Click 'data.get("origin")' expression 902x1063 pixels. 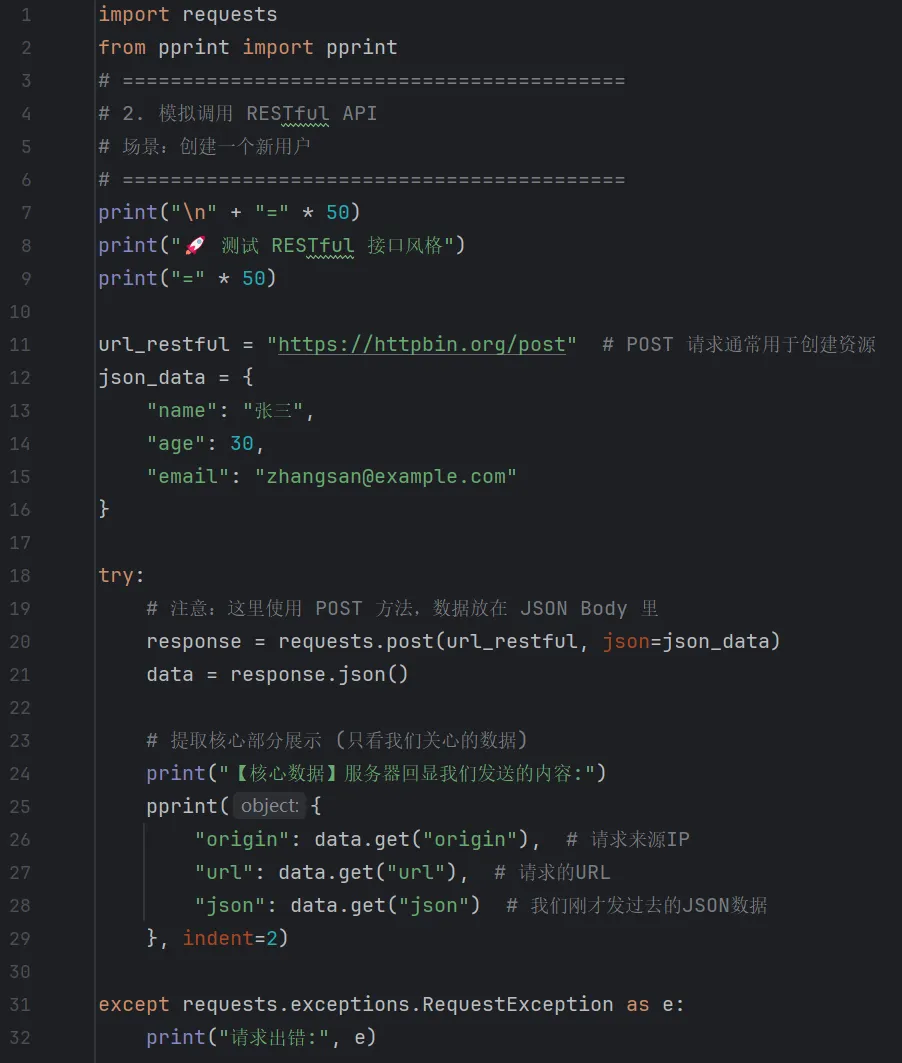pos(427,838)
